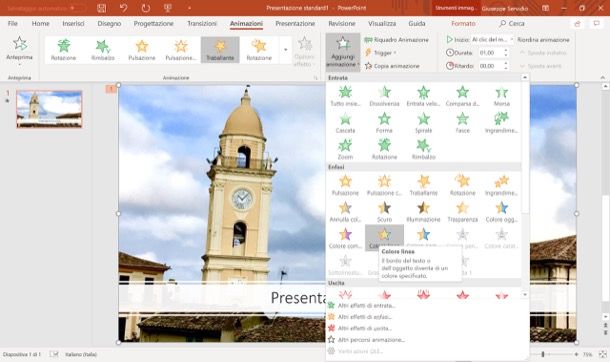
Task: Open the Riquadro Animazione pane
Action: 396,40
